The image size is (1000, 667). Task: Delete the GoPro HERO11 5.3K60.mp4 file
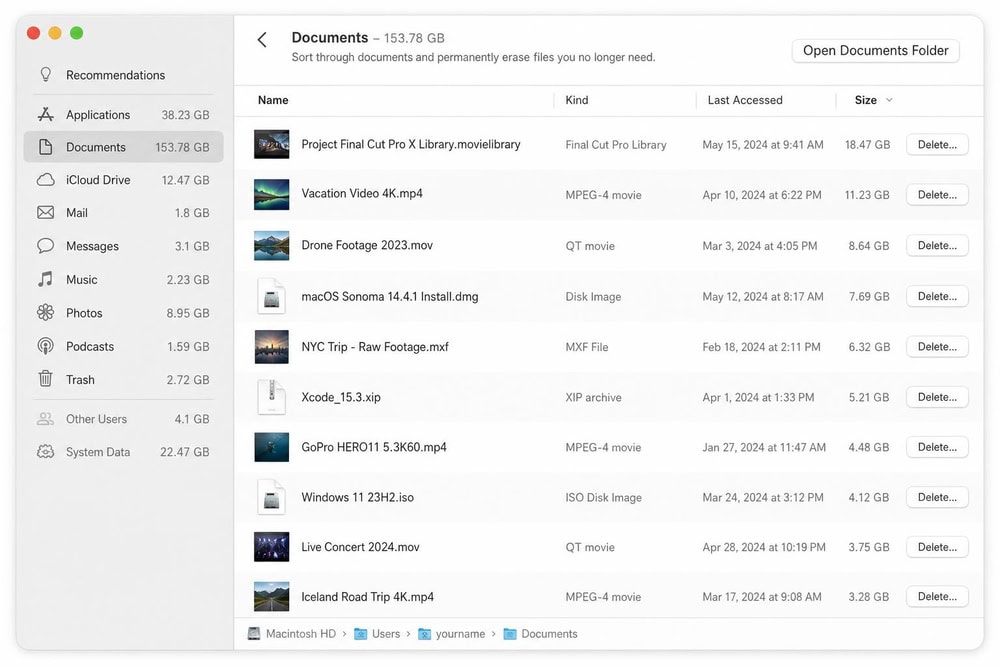coord(937,447)
